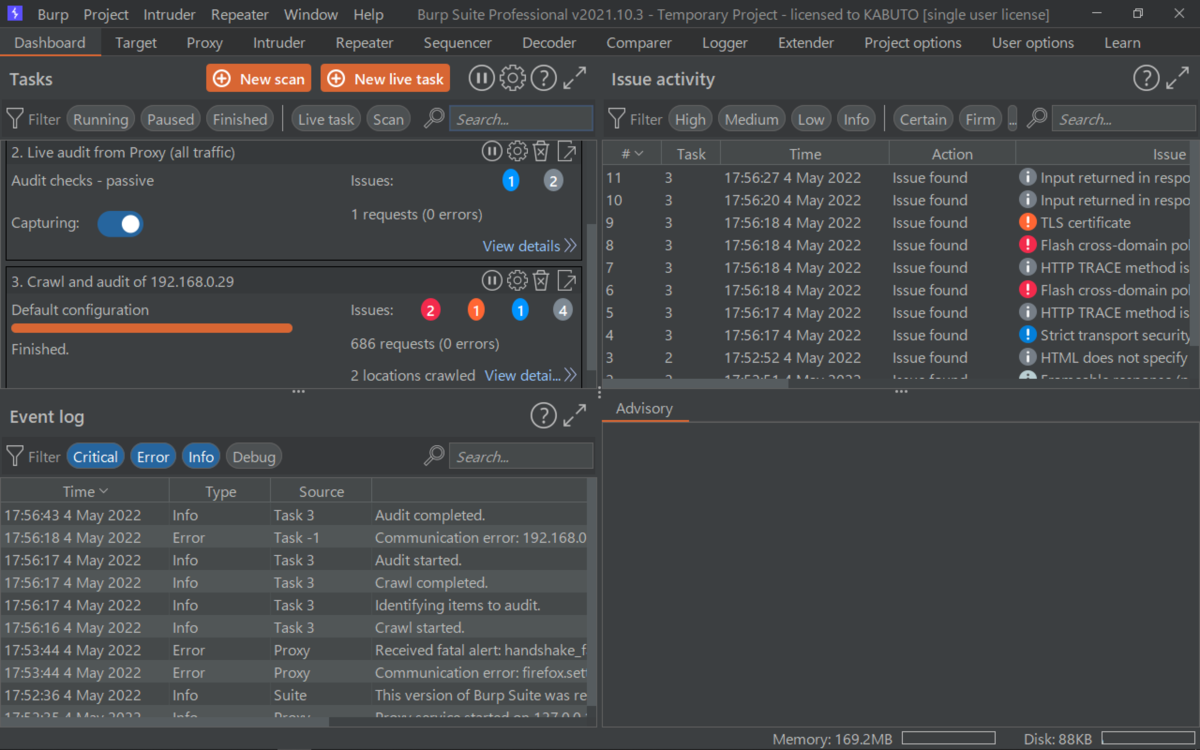Viewport: 1200px width, 750px height.
Task: Delete the Live audit from Proxy task
Action: (x=541, y=152)
